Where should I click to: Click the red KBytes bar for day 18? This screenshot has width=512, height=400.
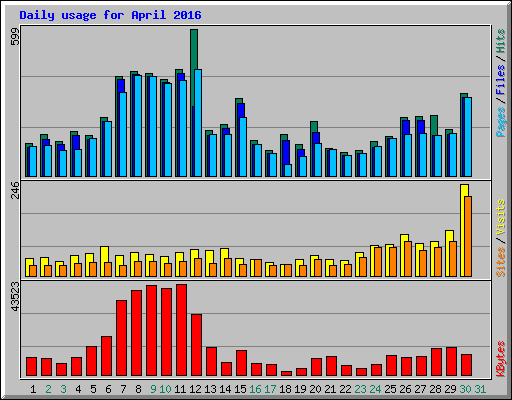click(286, 374)
